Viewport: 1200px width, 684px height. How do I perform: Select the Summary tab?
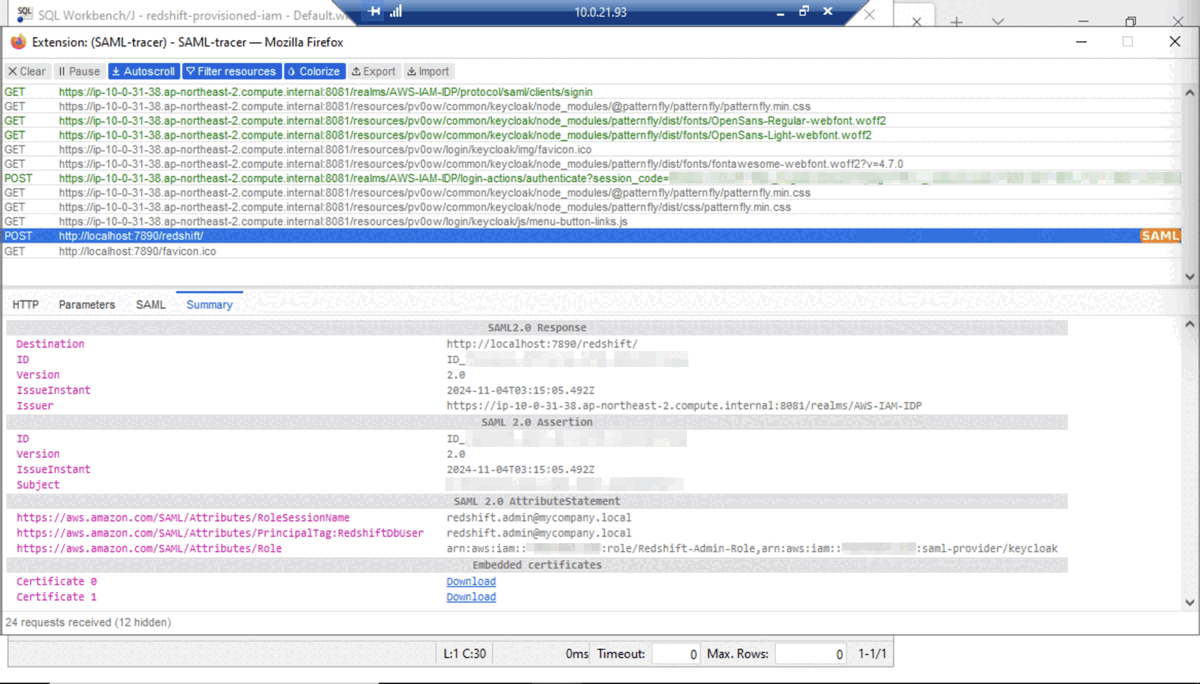click(209, 304)
